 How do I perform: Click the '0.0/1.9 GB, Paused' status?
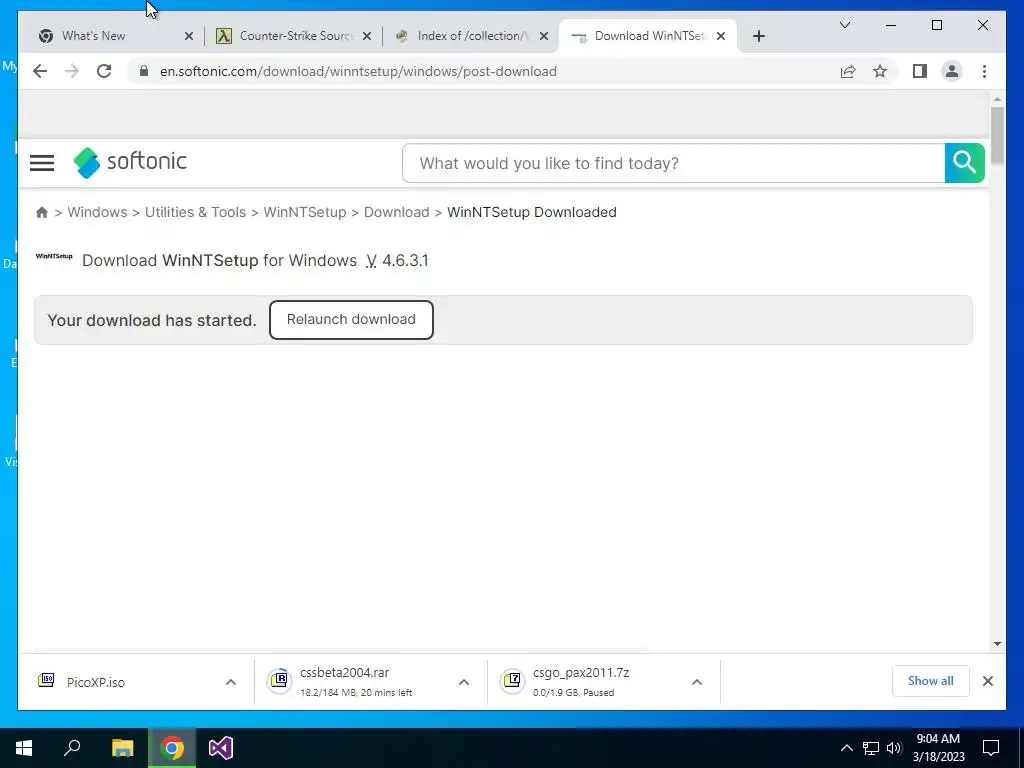[573, 692]
